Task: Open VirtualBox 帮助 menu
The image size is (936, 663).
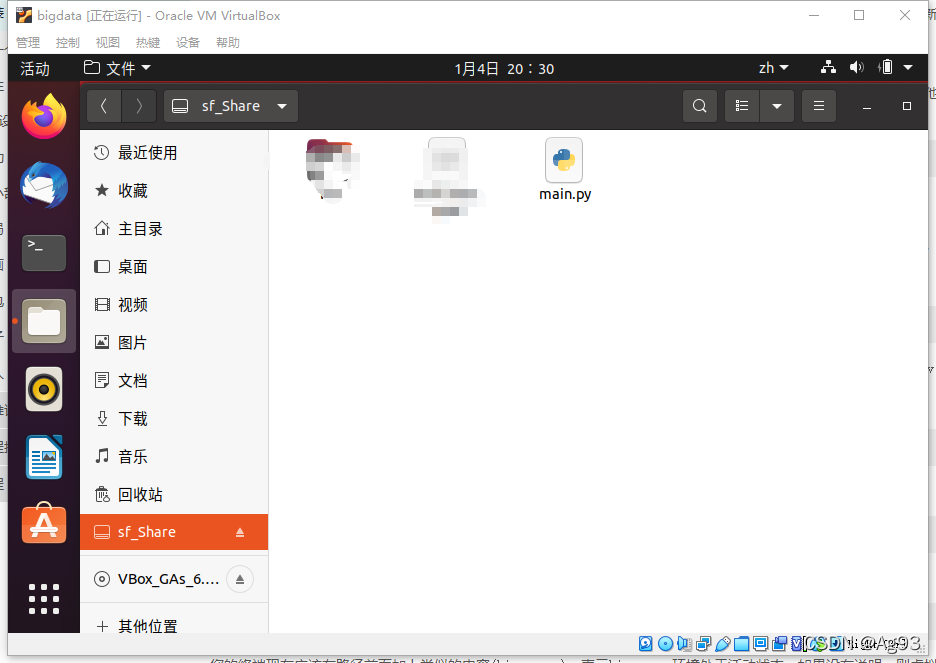Action: click(x=227, y=42)
